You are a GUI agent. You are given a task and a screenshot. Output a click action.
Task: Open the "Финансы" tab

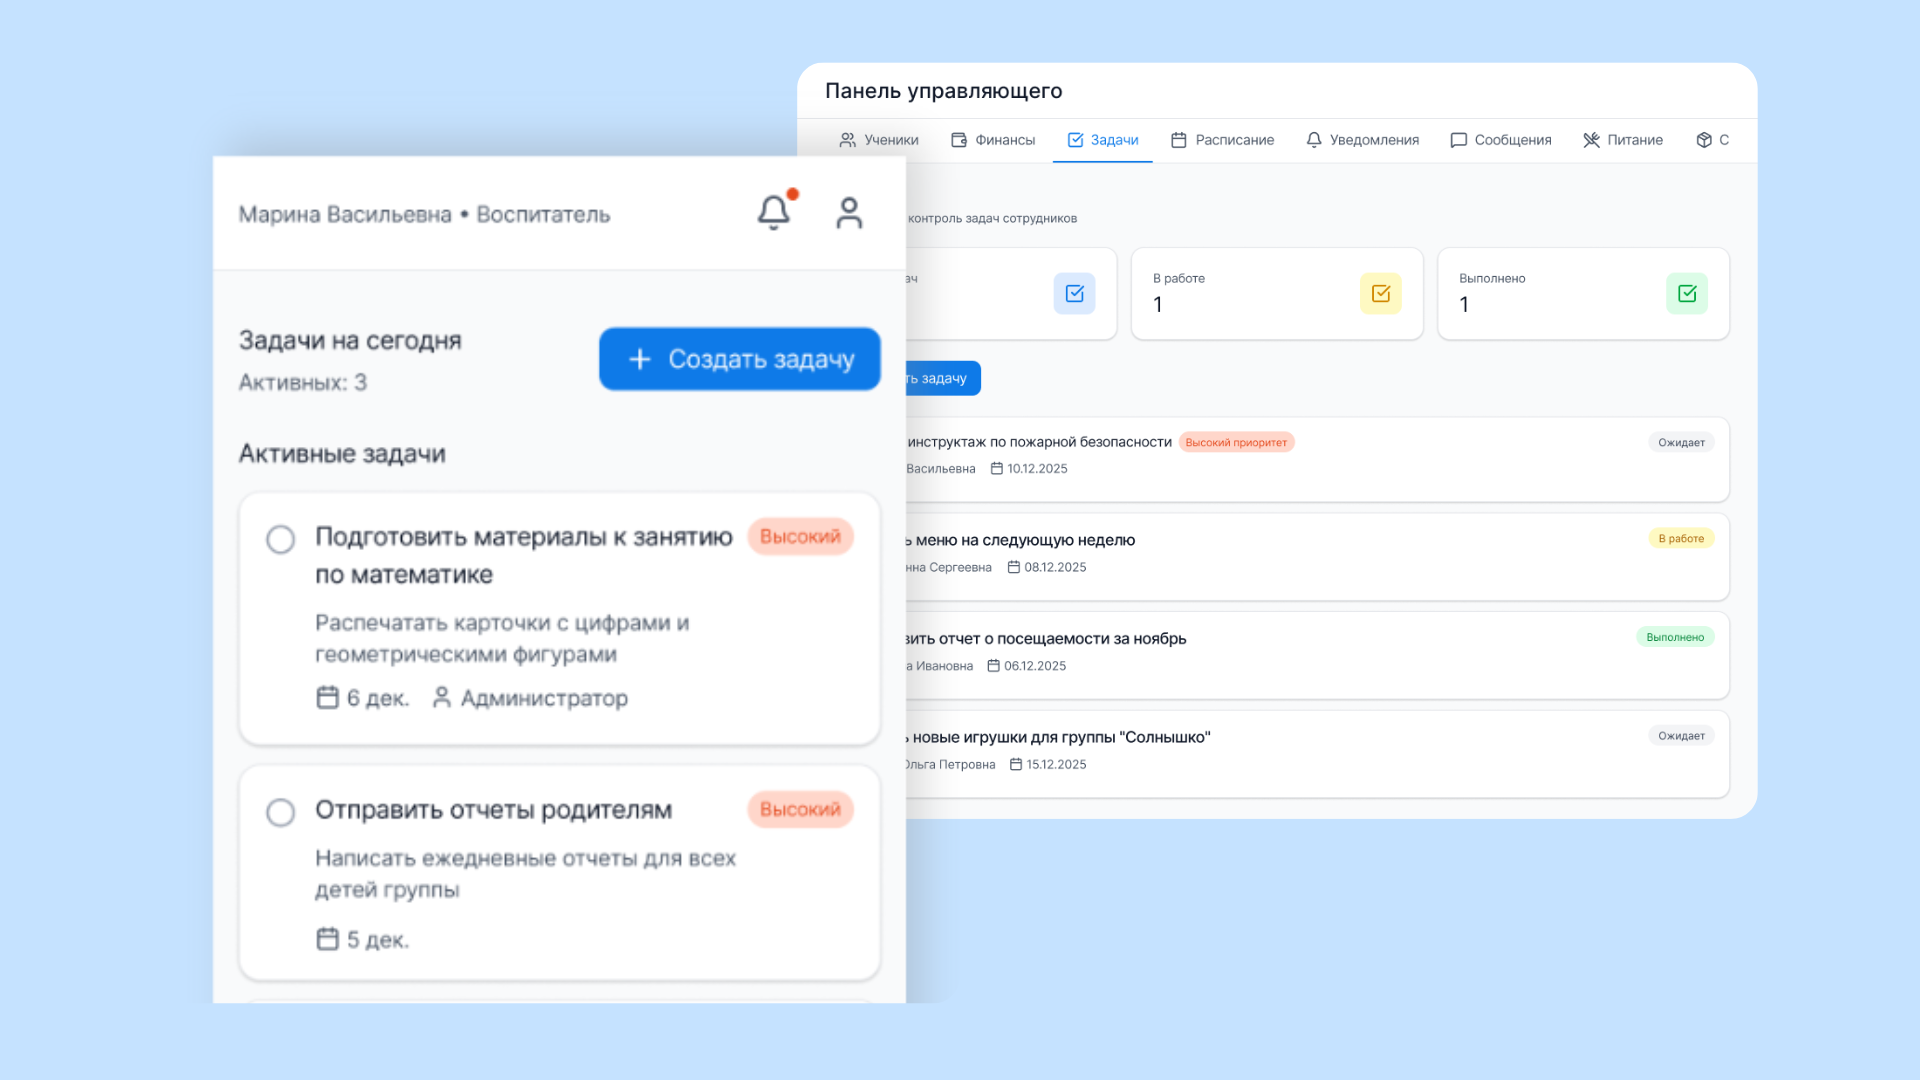point(992,140)
